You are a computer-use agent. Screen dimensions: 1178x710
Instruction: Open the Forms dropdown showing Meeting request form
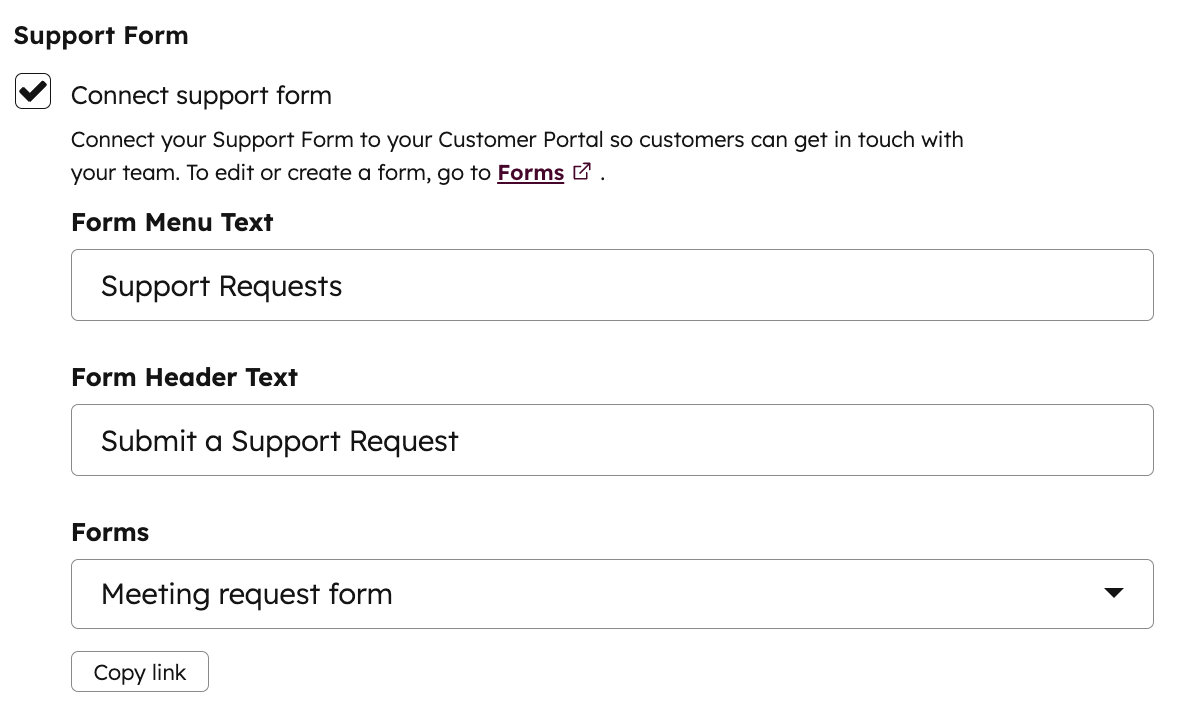click(x=612, y=593)
